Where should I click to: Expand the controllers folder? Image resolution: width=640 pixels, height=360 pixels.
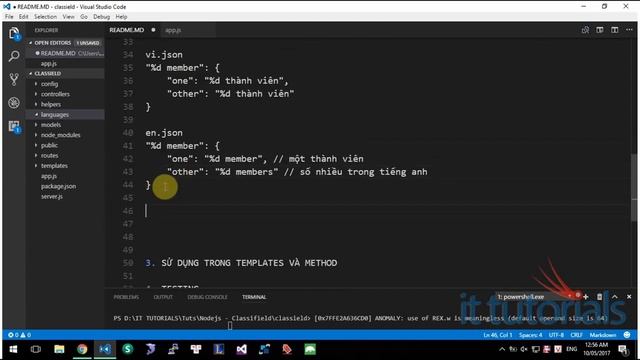[55, 94]
